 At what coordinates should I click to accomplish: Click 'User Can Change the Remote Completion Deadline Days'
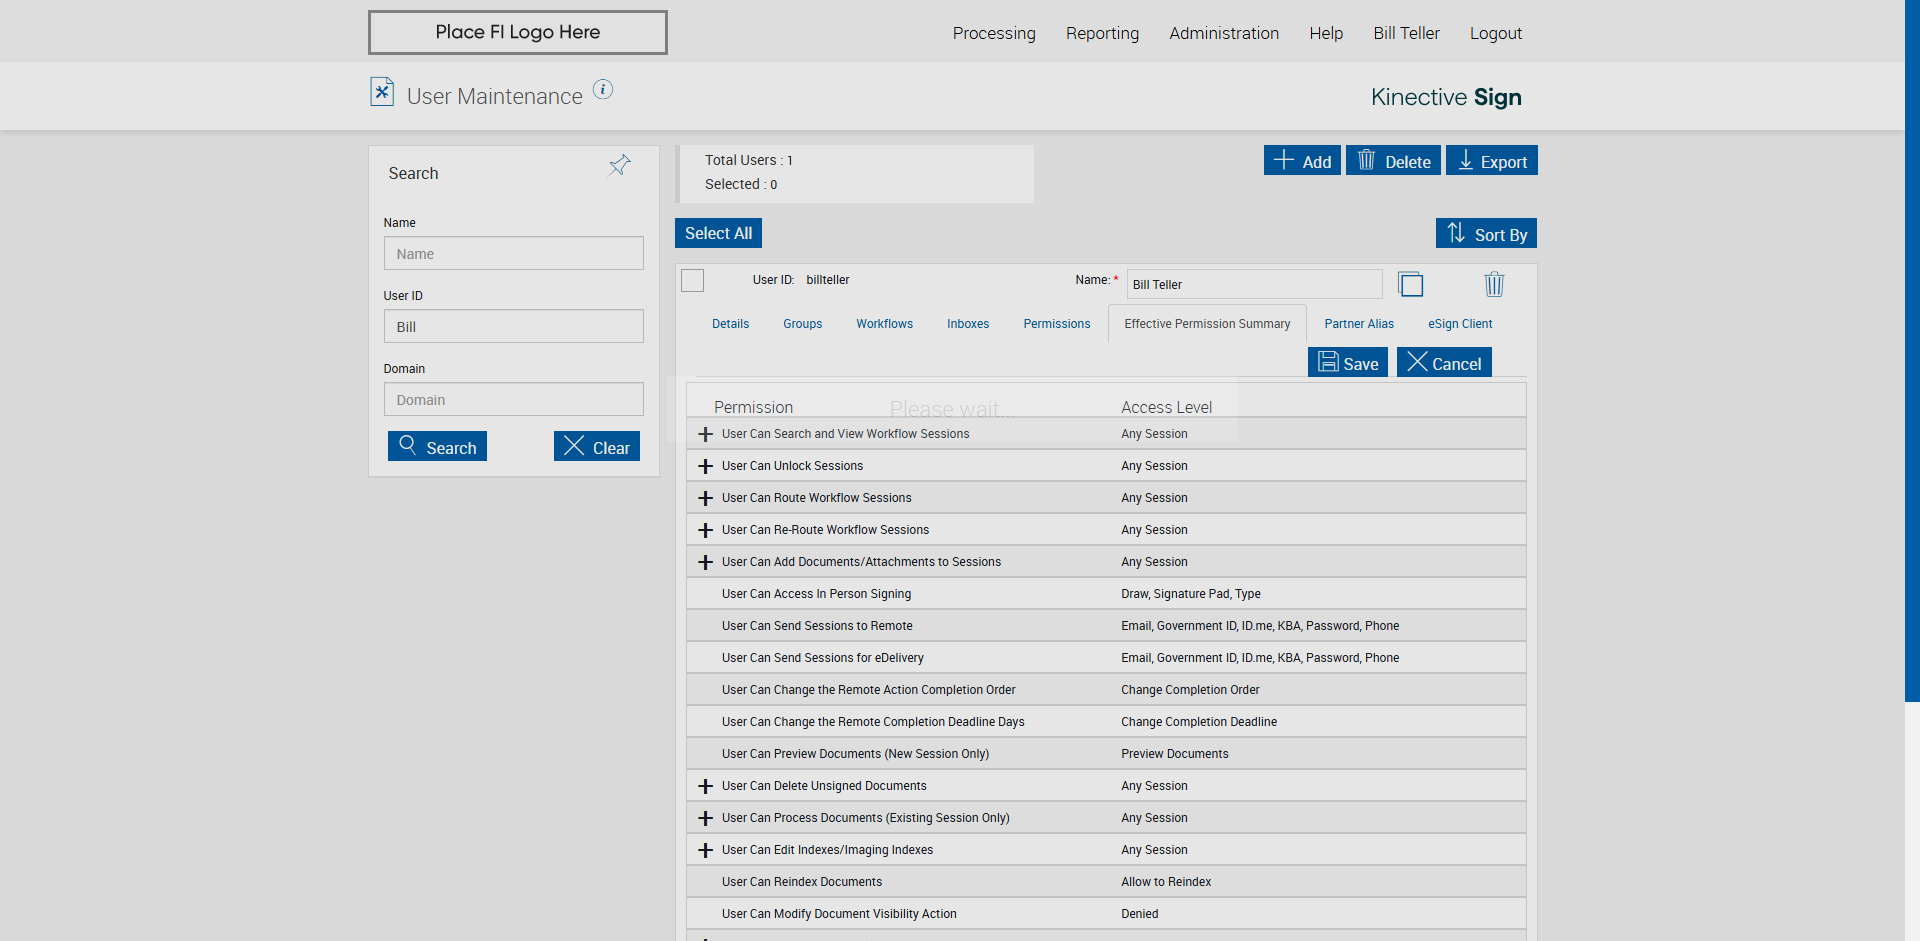click(x=873, y=722)
